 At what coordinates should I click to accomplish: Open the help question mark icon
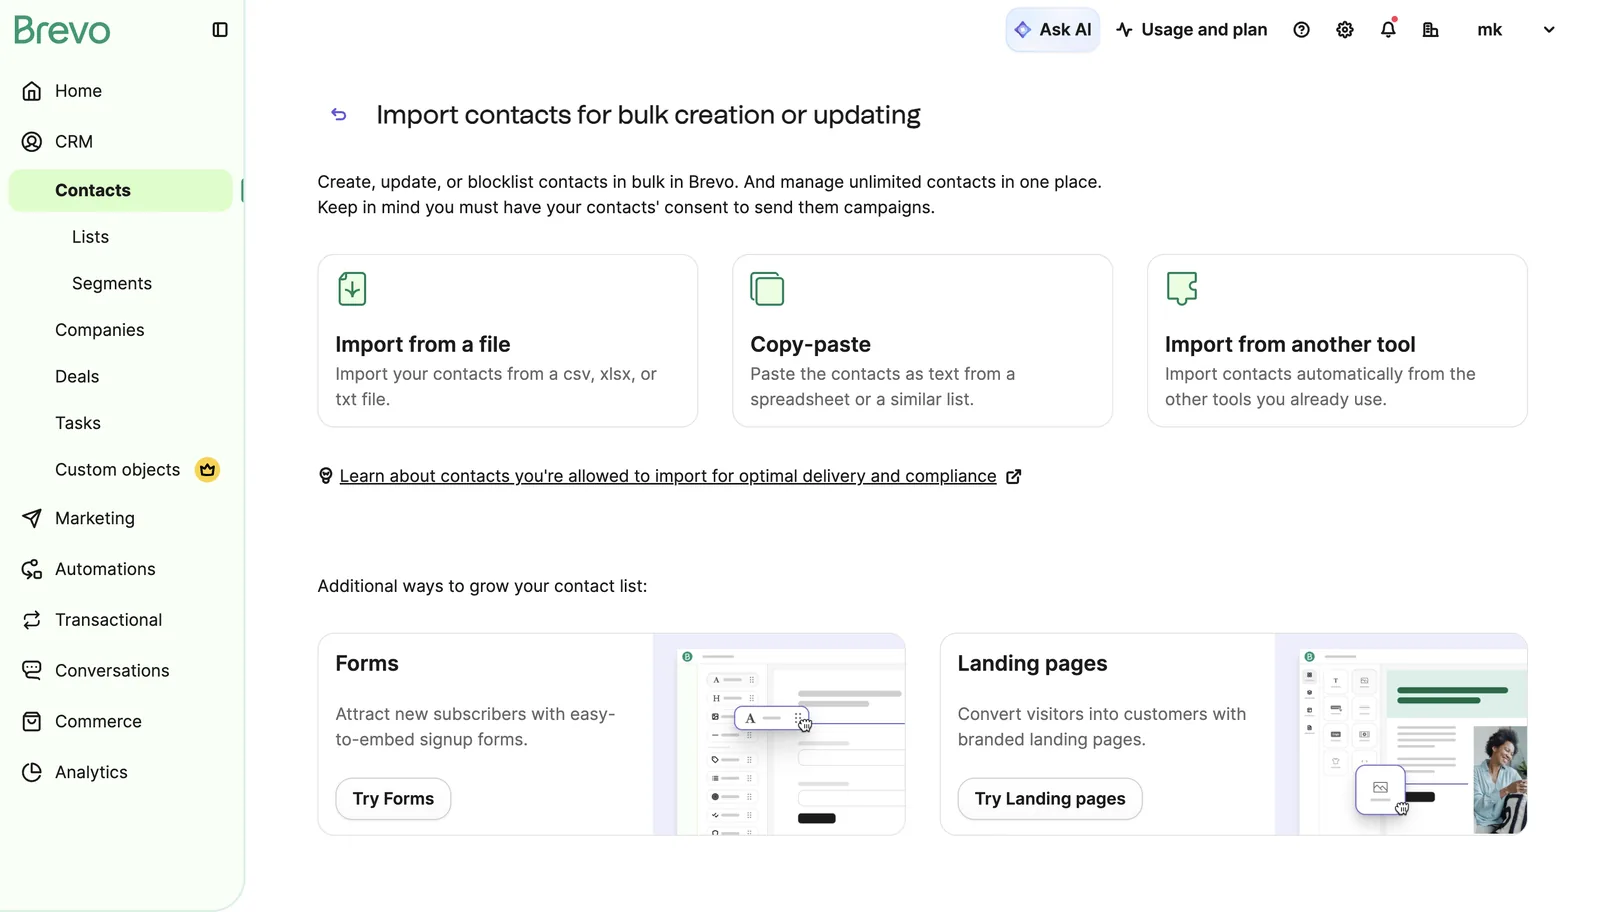tap(1301, 30)
